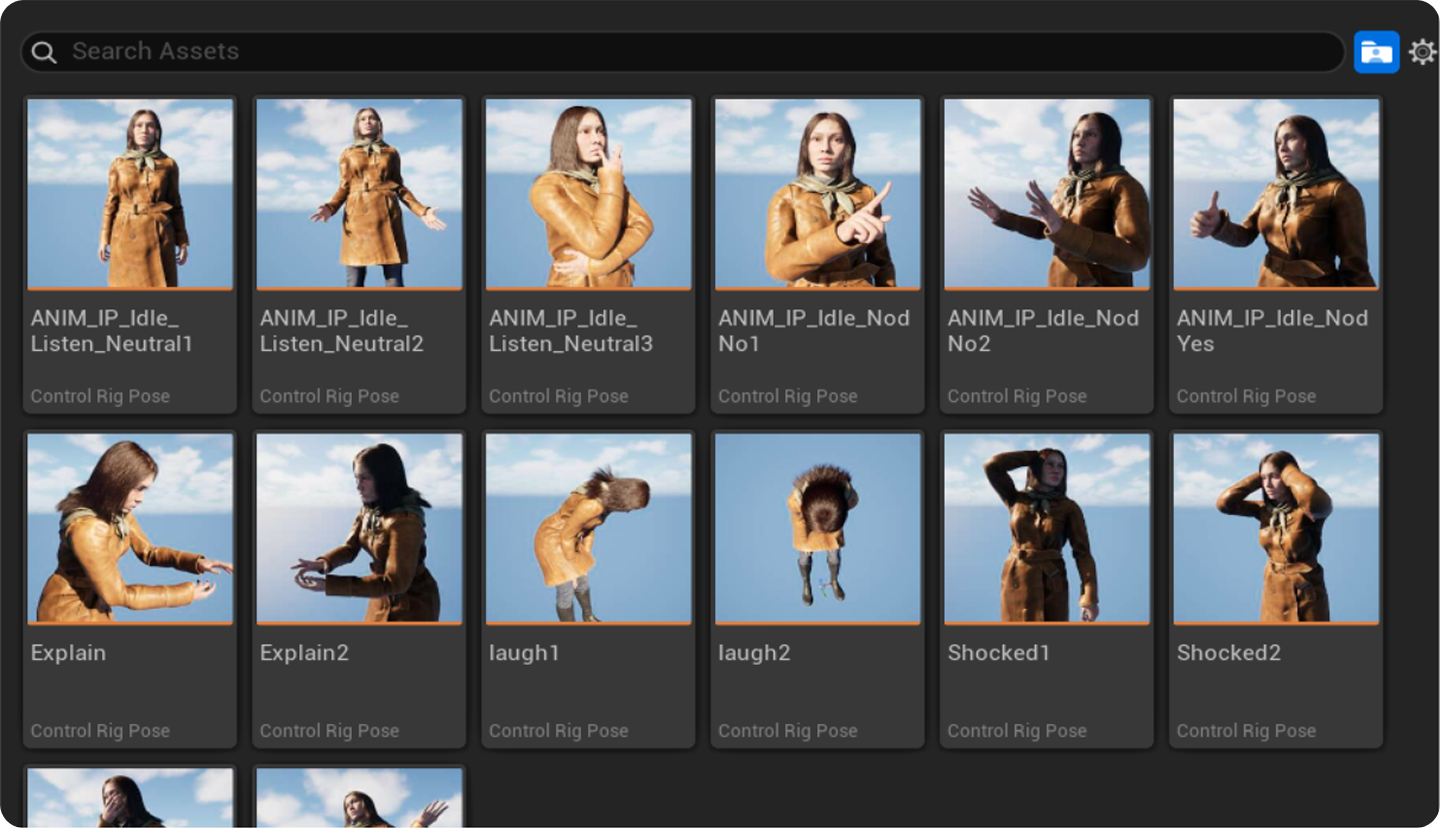
Task: Click the Explain2 asset name label
Action: tap(304, 653)
